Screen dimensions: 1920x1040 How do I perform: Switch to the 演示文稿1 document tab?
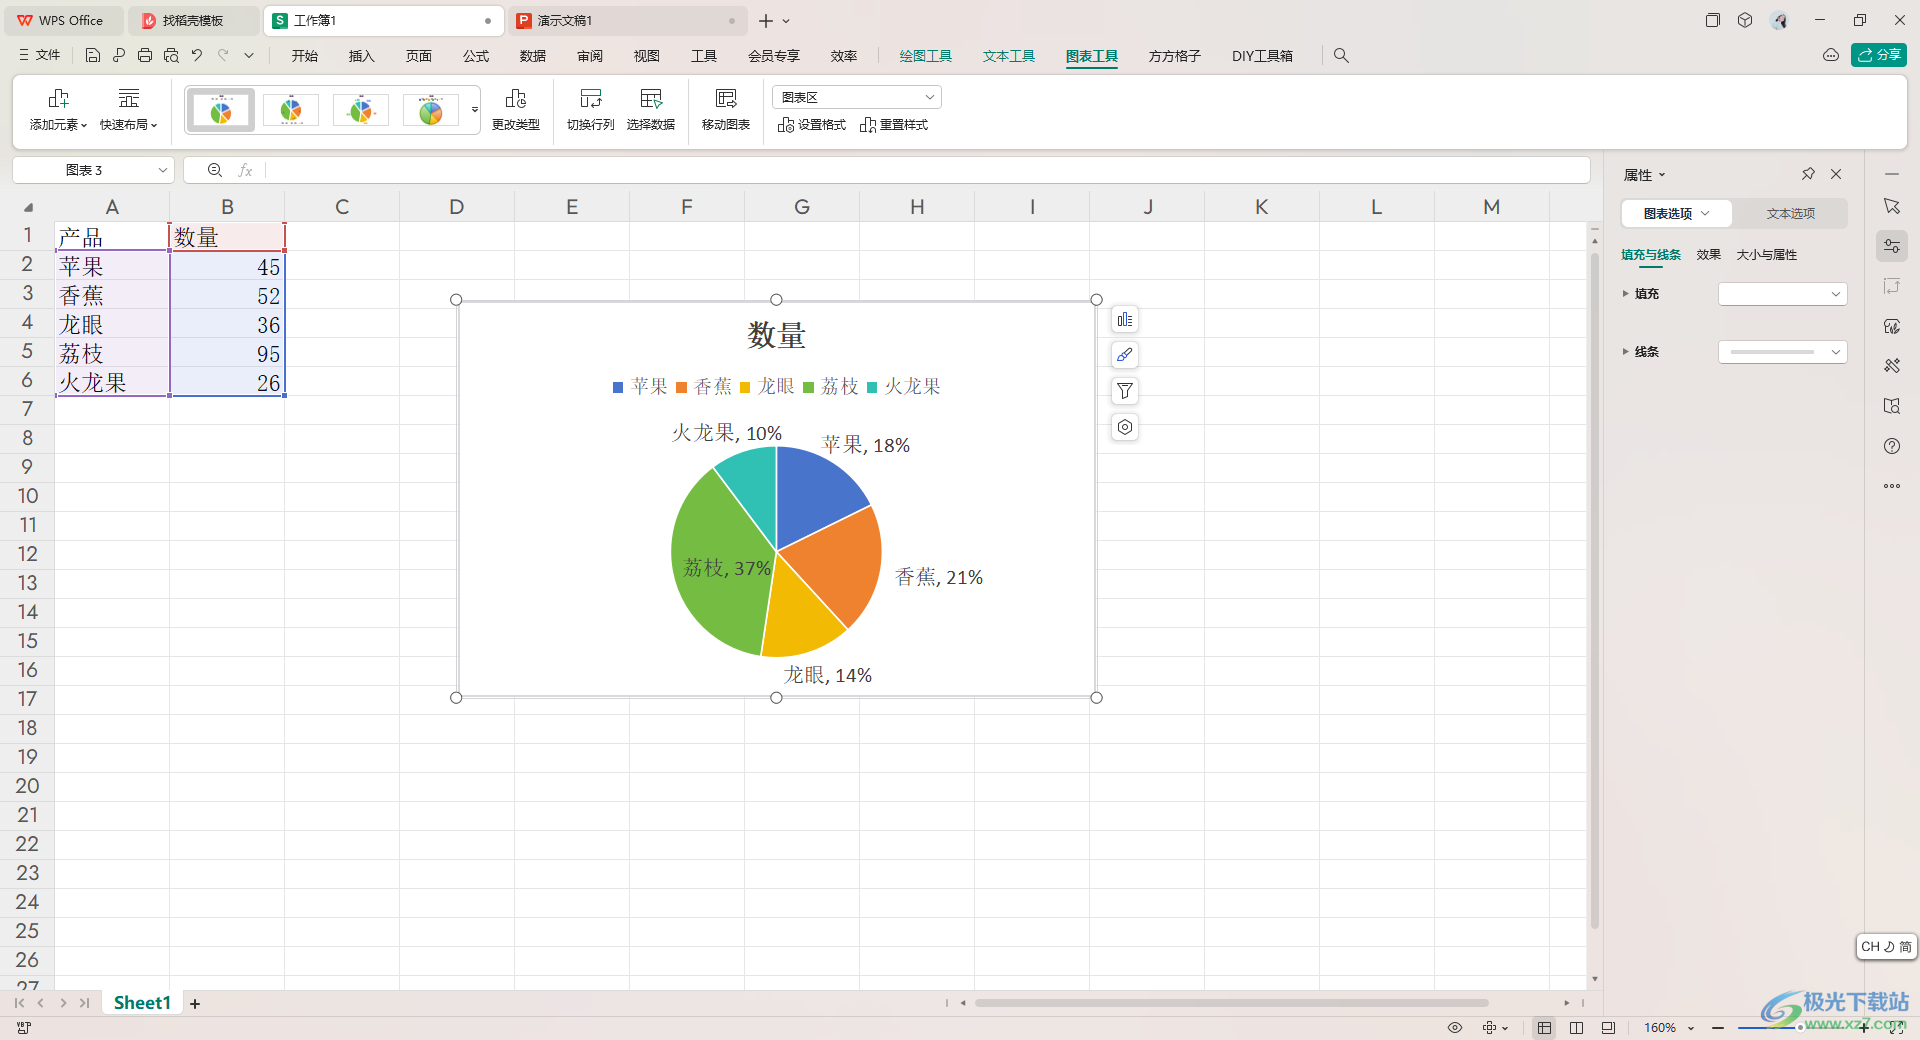tap(626, 20)
